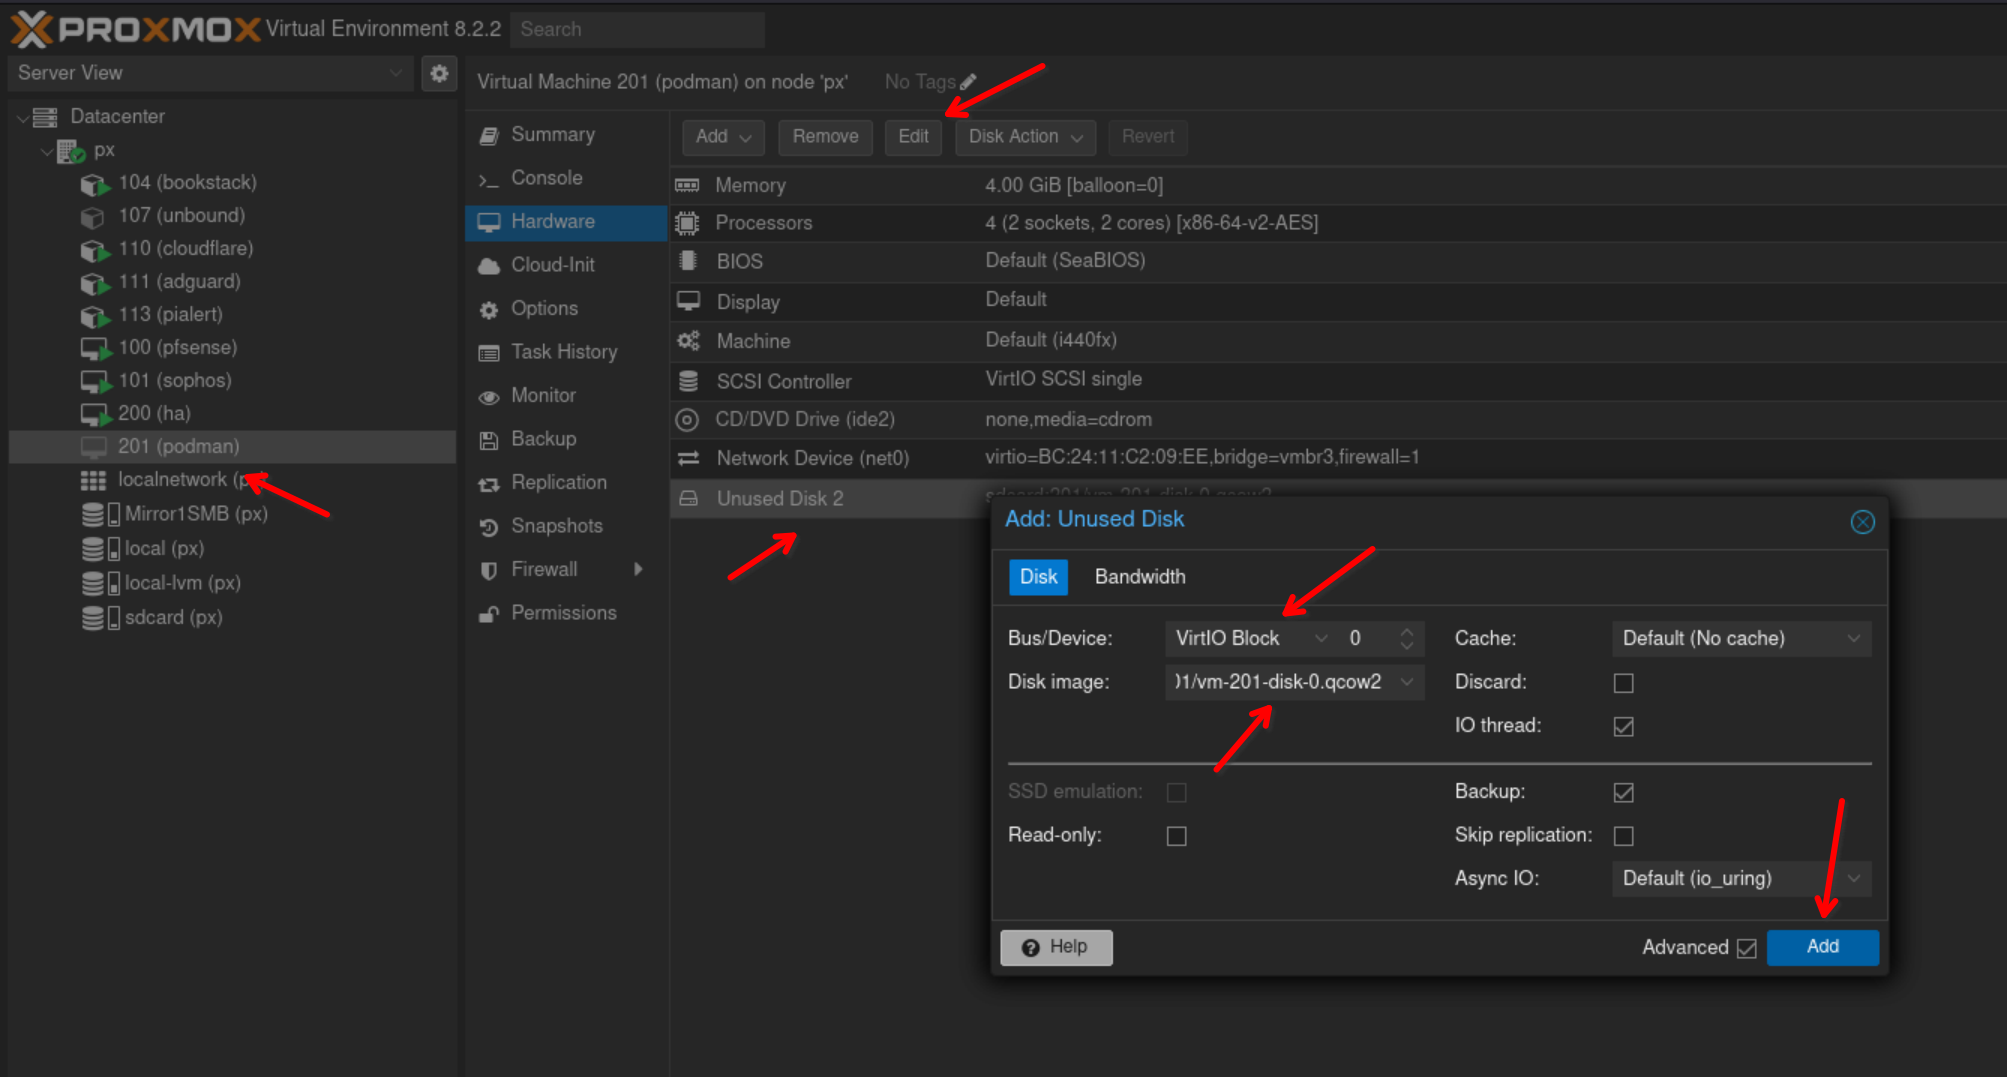Screen dimensions: 2007x1077
Task: Click the Backup floppy disk icon
Action: [x=489, y=440]
